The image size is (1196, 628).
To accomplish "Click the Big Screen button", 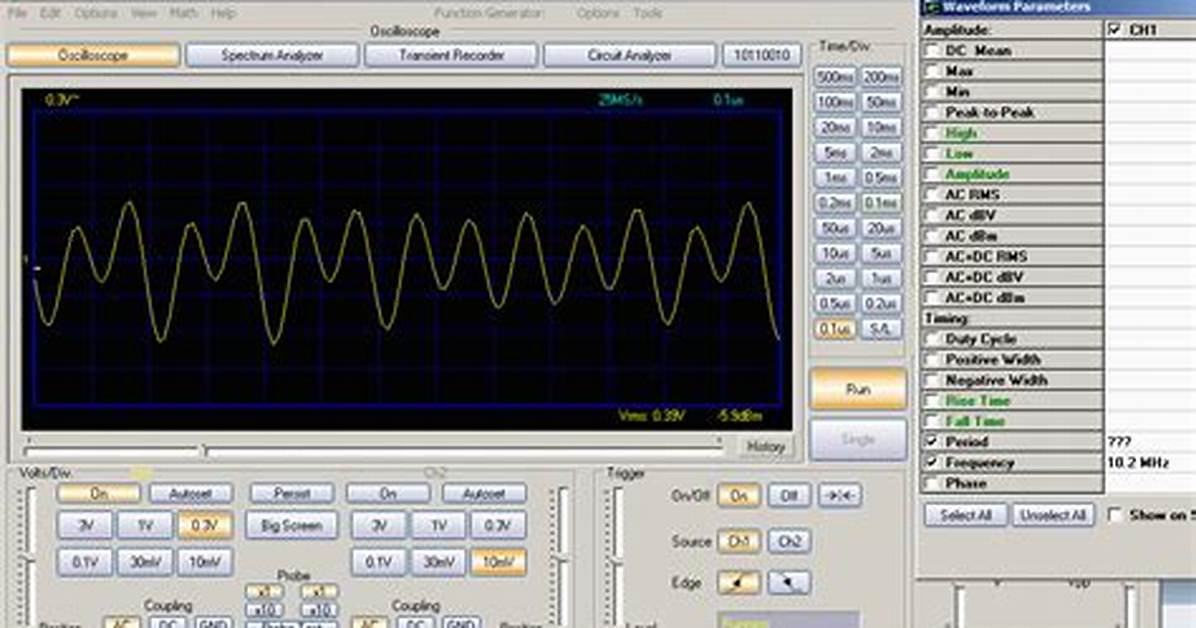I will point(291,526).
